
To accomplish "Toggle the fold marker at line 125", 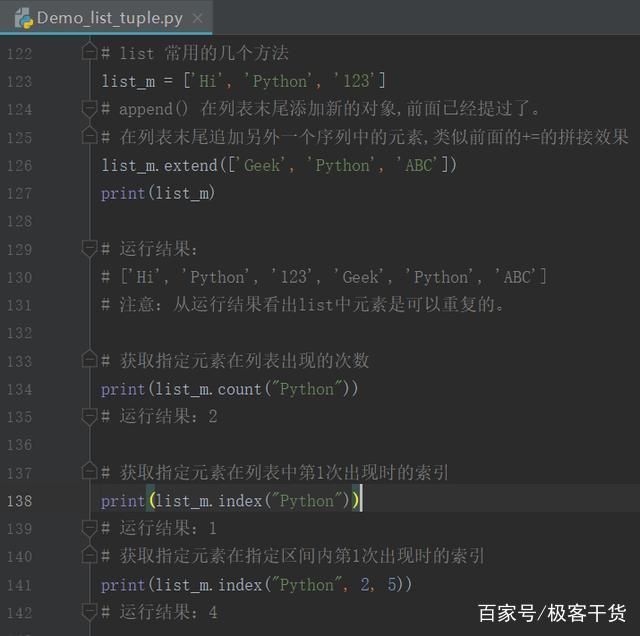I will (x=89, y=136).
